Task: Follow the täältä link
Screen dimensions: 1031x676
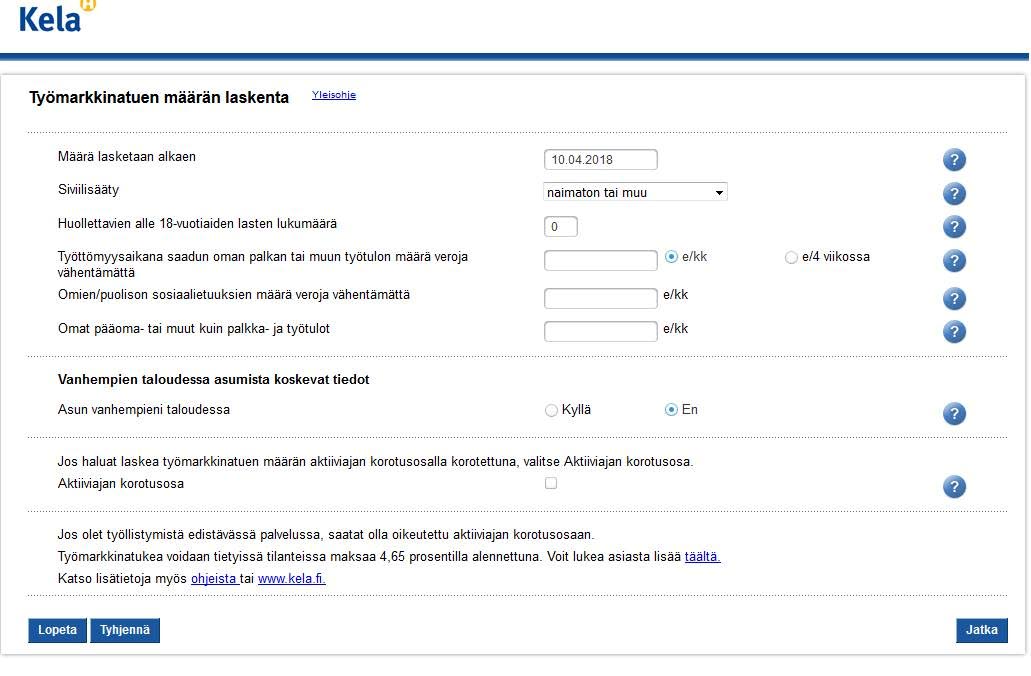Action: [x=702, y=556]
